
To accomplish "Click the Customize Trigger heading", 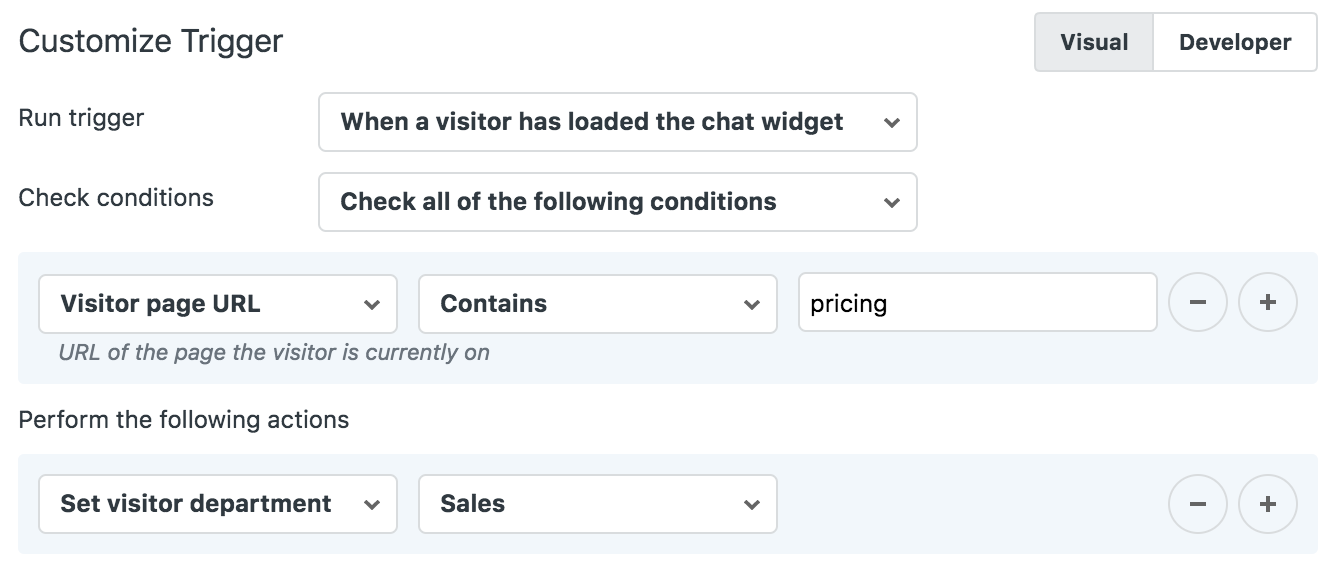I will pos(151,42).
